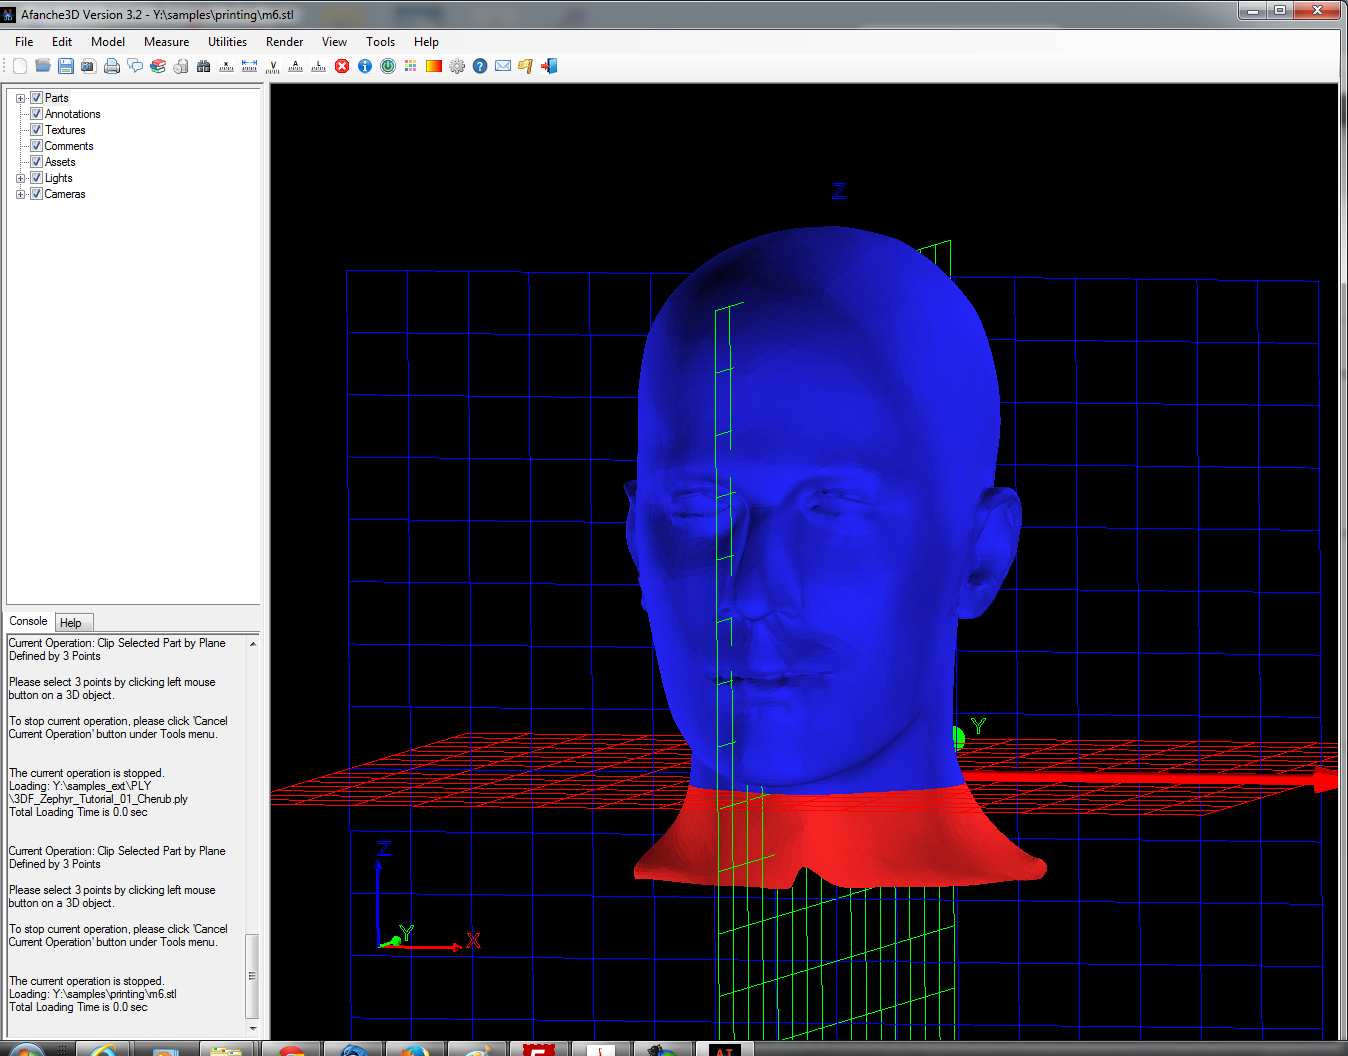
Task: Open settings with the gear icon
Action: pos(457,66)
